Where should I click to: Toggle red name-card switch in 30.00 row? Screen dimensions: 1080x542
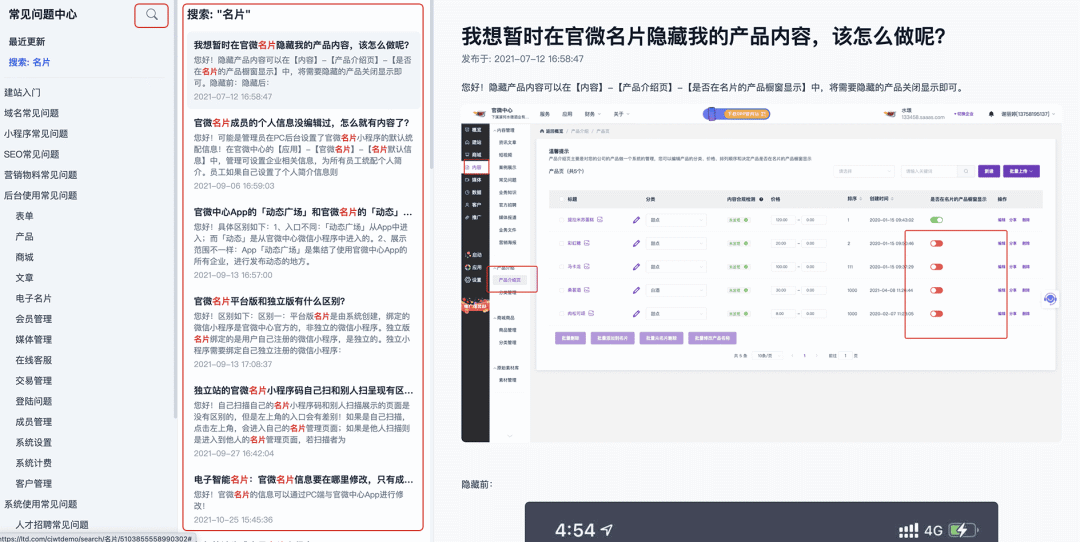tap(936, 290)
